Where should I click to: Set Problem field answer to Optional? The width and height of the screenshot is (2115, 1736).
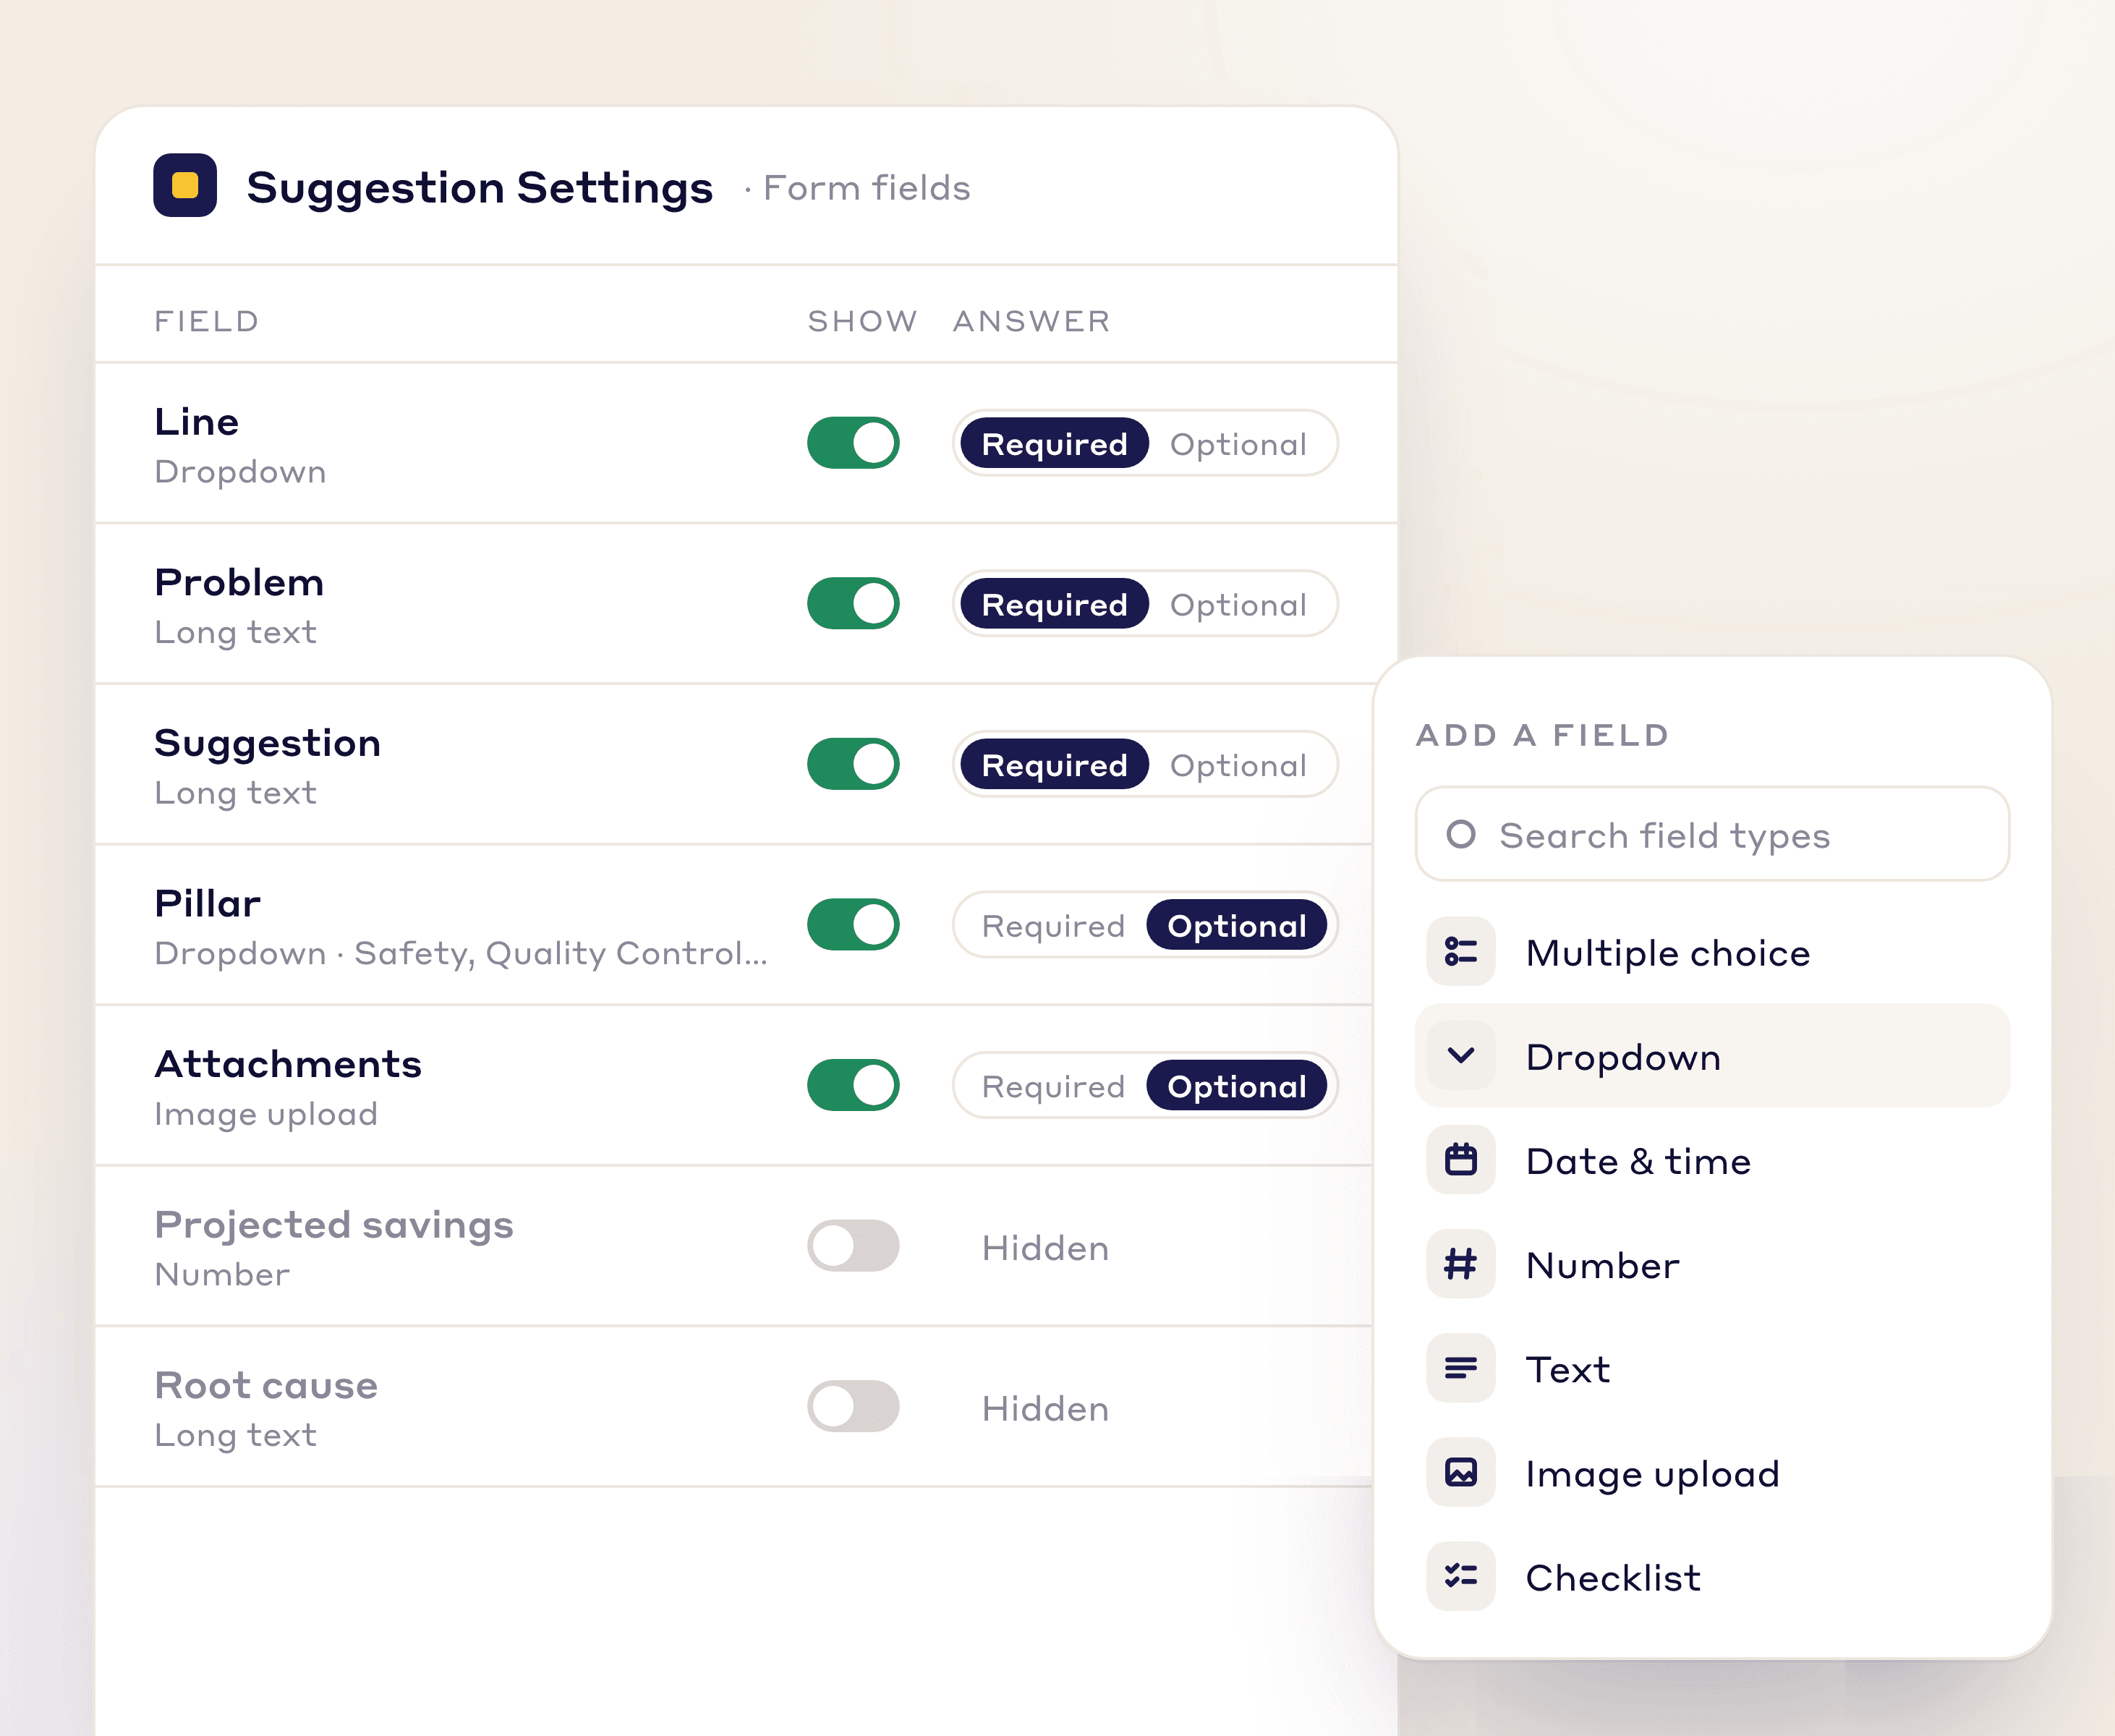tap(1238, 604)
